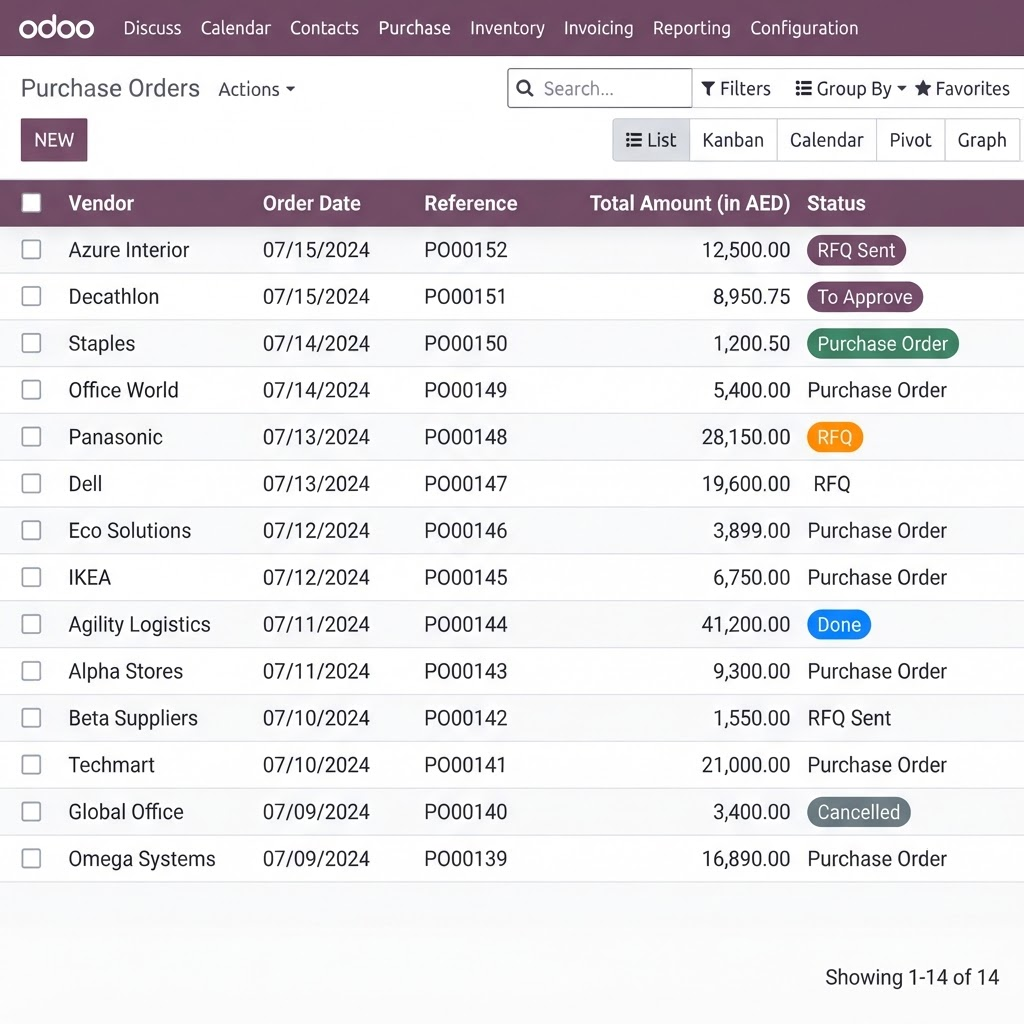Image resolution: width=1024 pixels, height=1024 pixels.
Task: Check the Panasonic row checkbox
Action: pyautogui.click(x=31, y=437)
